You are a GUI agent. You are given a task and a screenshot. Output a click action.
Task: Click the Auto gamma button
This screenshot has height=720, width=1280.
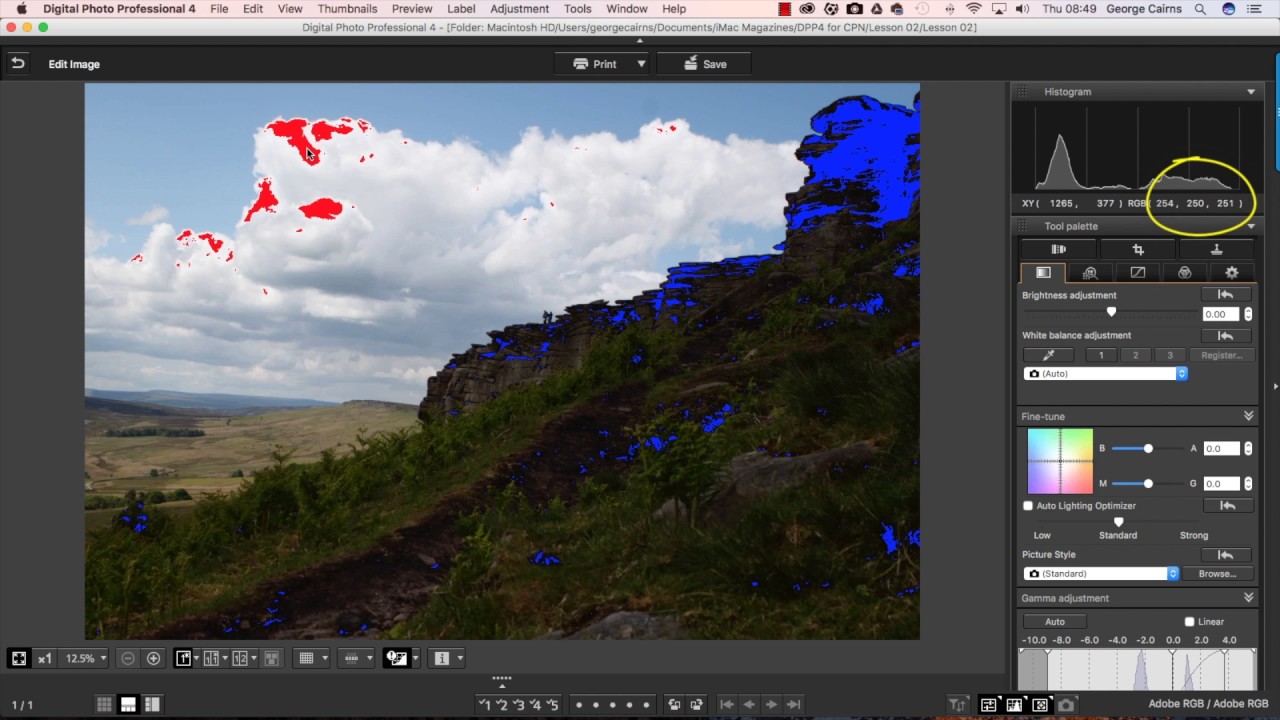pos(1055,622)
